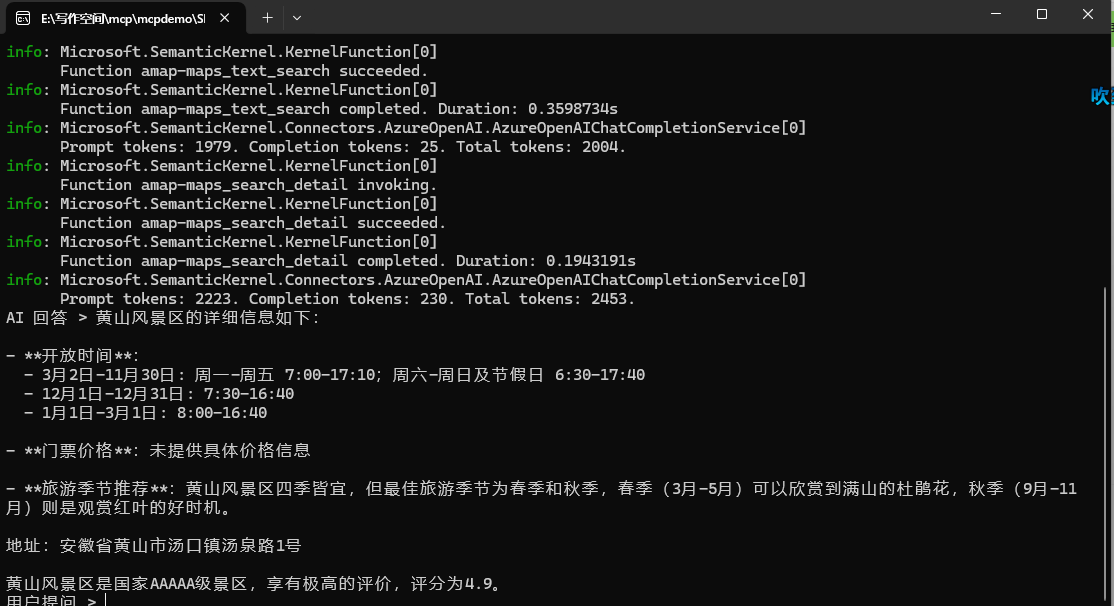Close the terminal window

(1088, 14)
